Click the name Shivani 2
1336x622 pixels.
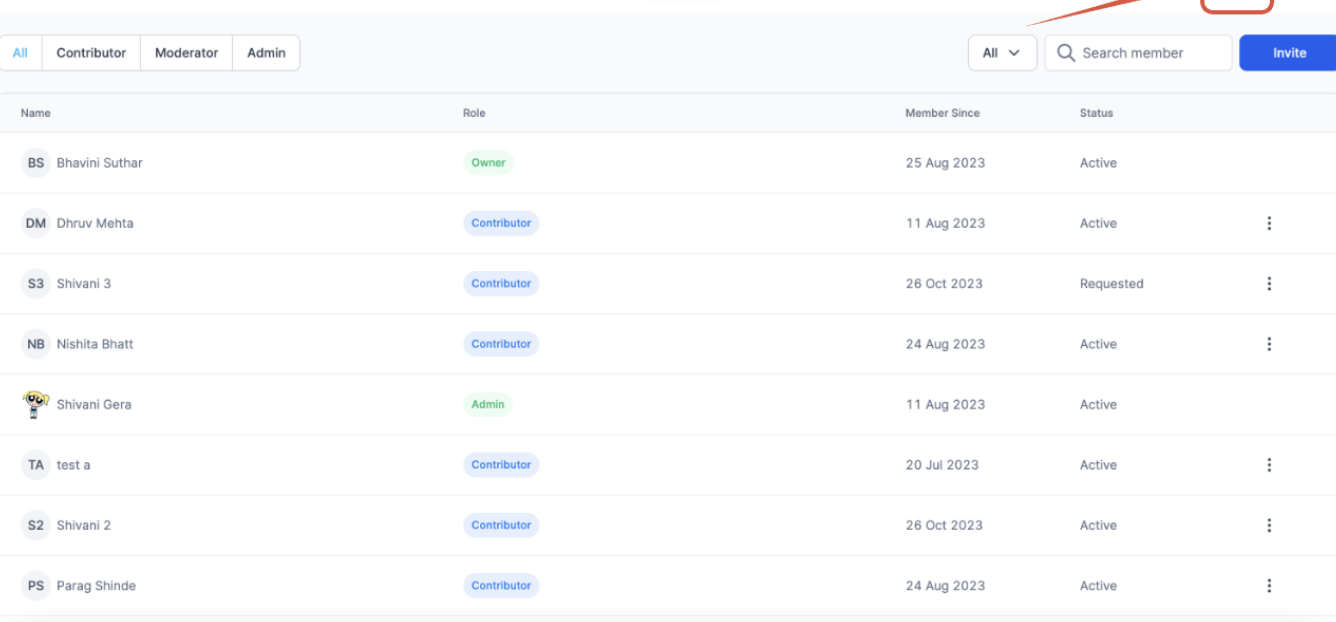pyautogui.click(x=84, y=525)
